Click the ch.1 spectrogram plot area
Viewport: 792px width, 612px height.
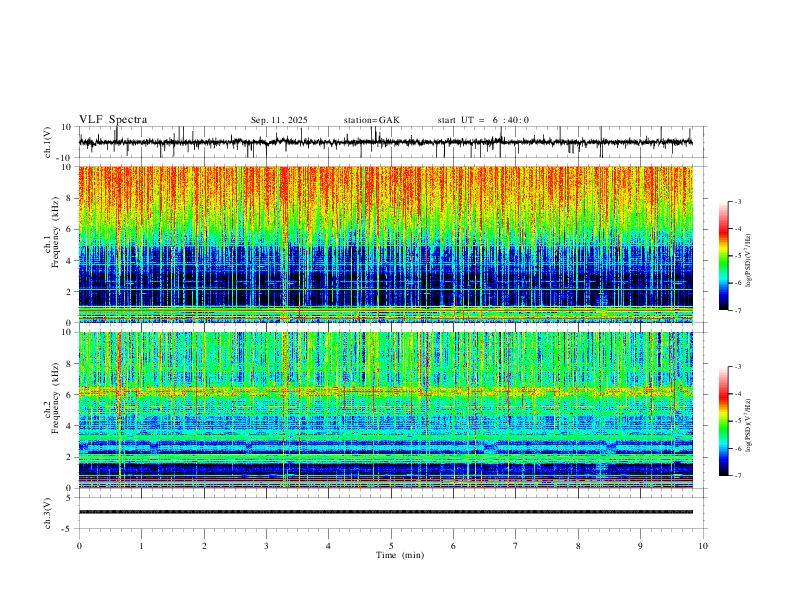(385, 244)
